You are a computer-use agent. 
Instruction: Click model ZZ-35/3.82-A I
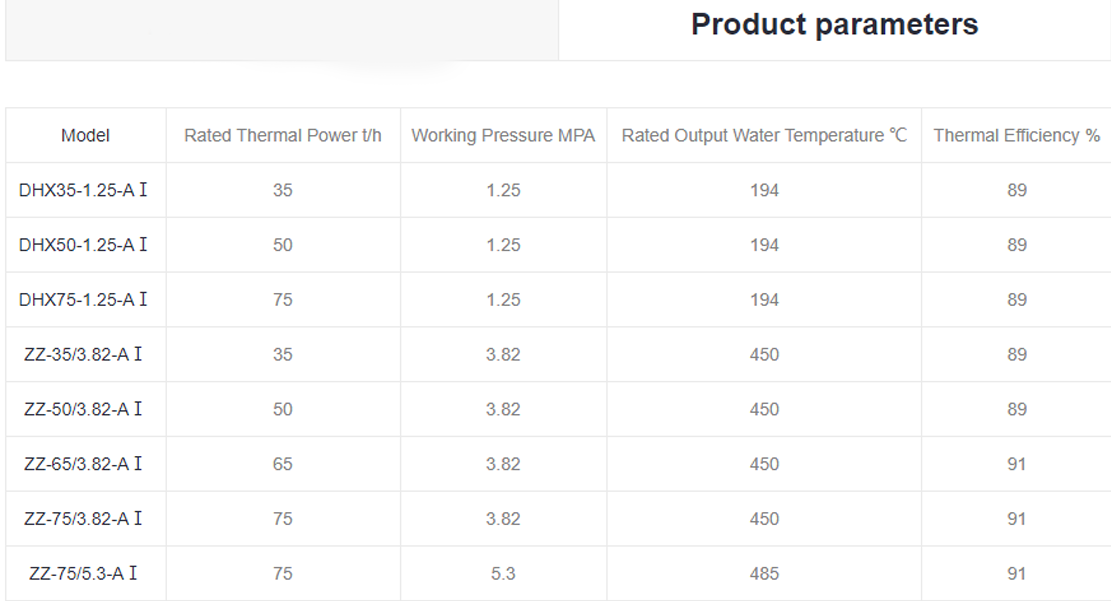coord(83,355)
